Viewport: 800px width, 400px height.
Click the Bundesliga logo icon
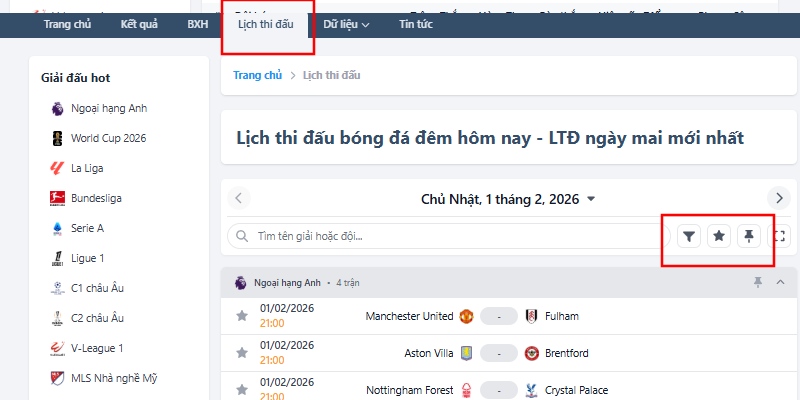coord(57,198)
